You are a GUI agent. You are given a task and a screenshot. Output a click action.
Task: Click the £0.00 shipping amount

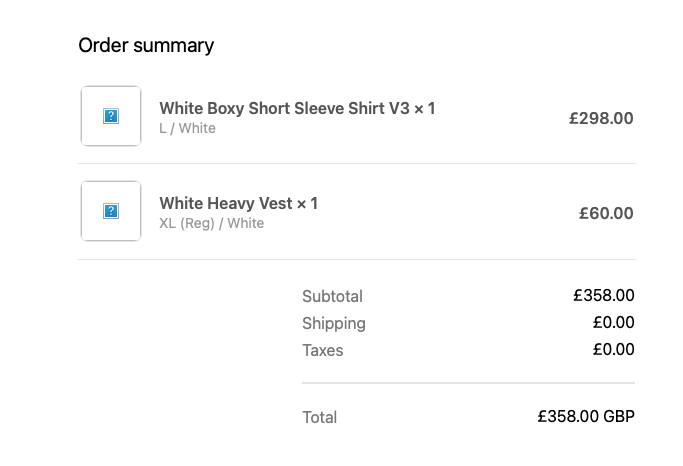pyautogui.click(x=613, y=323)
